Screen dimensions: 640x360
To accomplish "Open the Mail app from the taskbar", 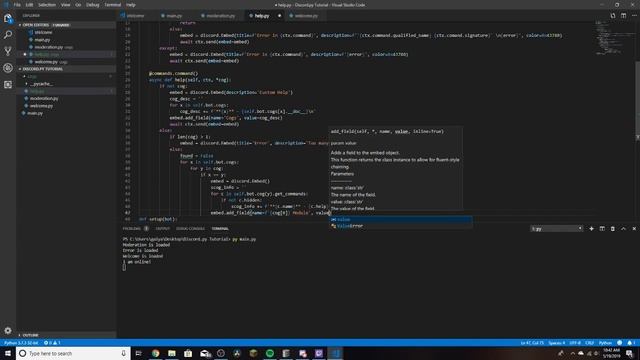I will 204,353.
